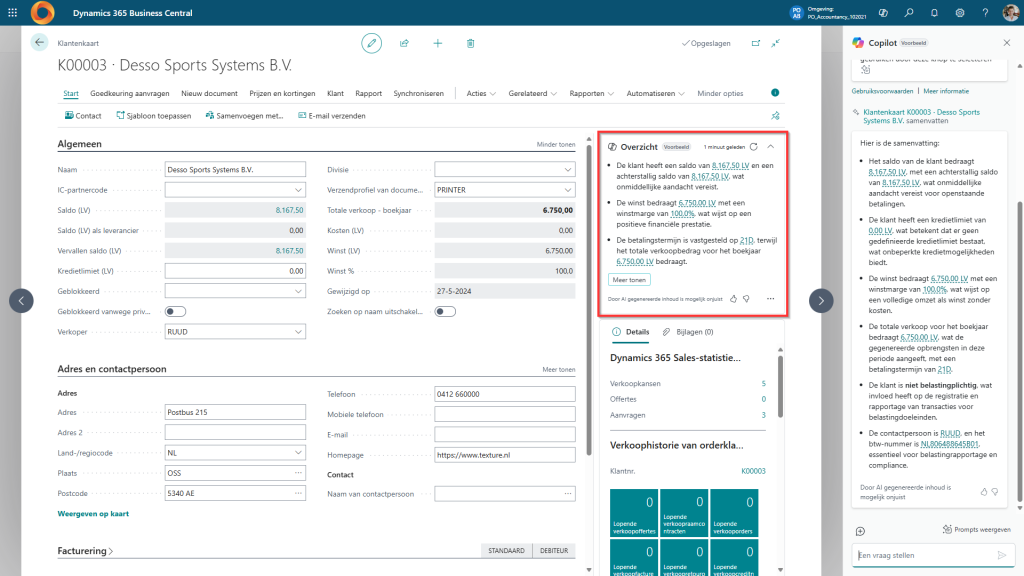Open the user profile avatar
This screenshot has width=1024, height=576.
(x=1010, y=12)
